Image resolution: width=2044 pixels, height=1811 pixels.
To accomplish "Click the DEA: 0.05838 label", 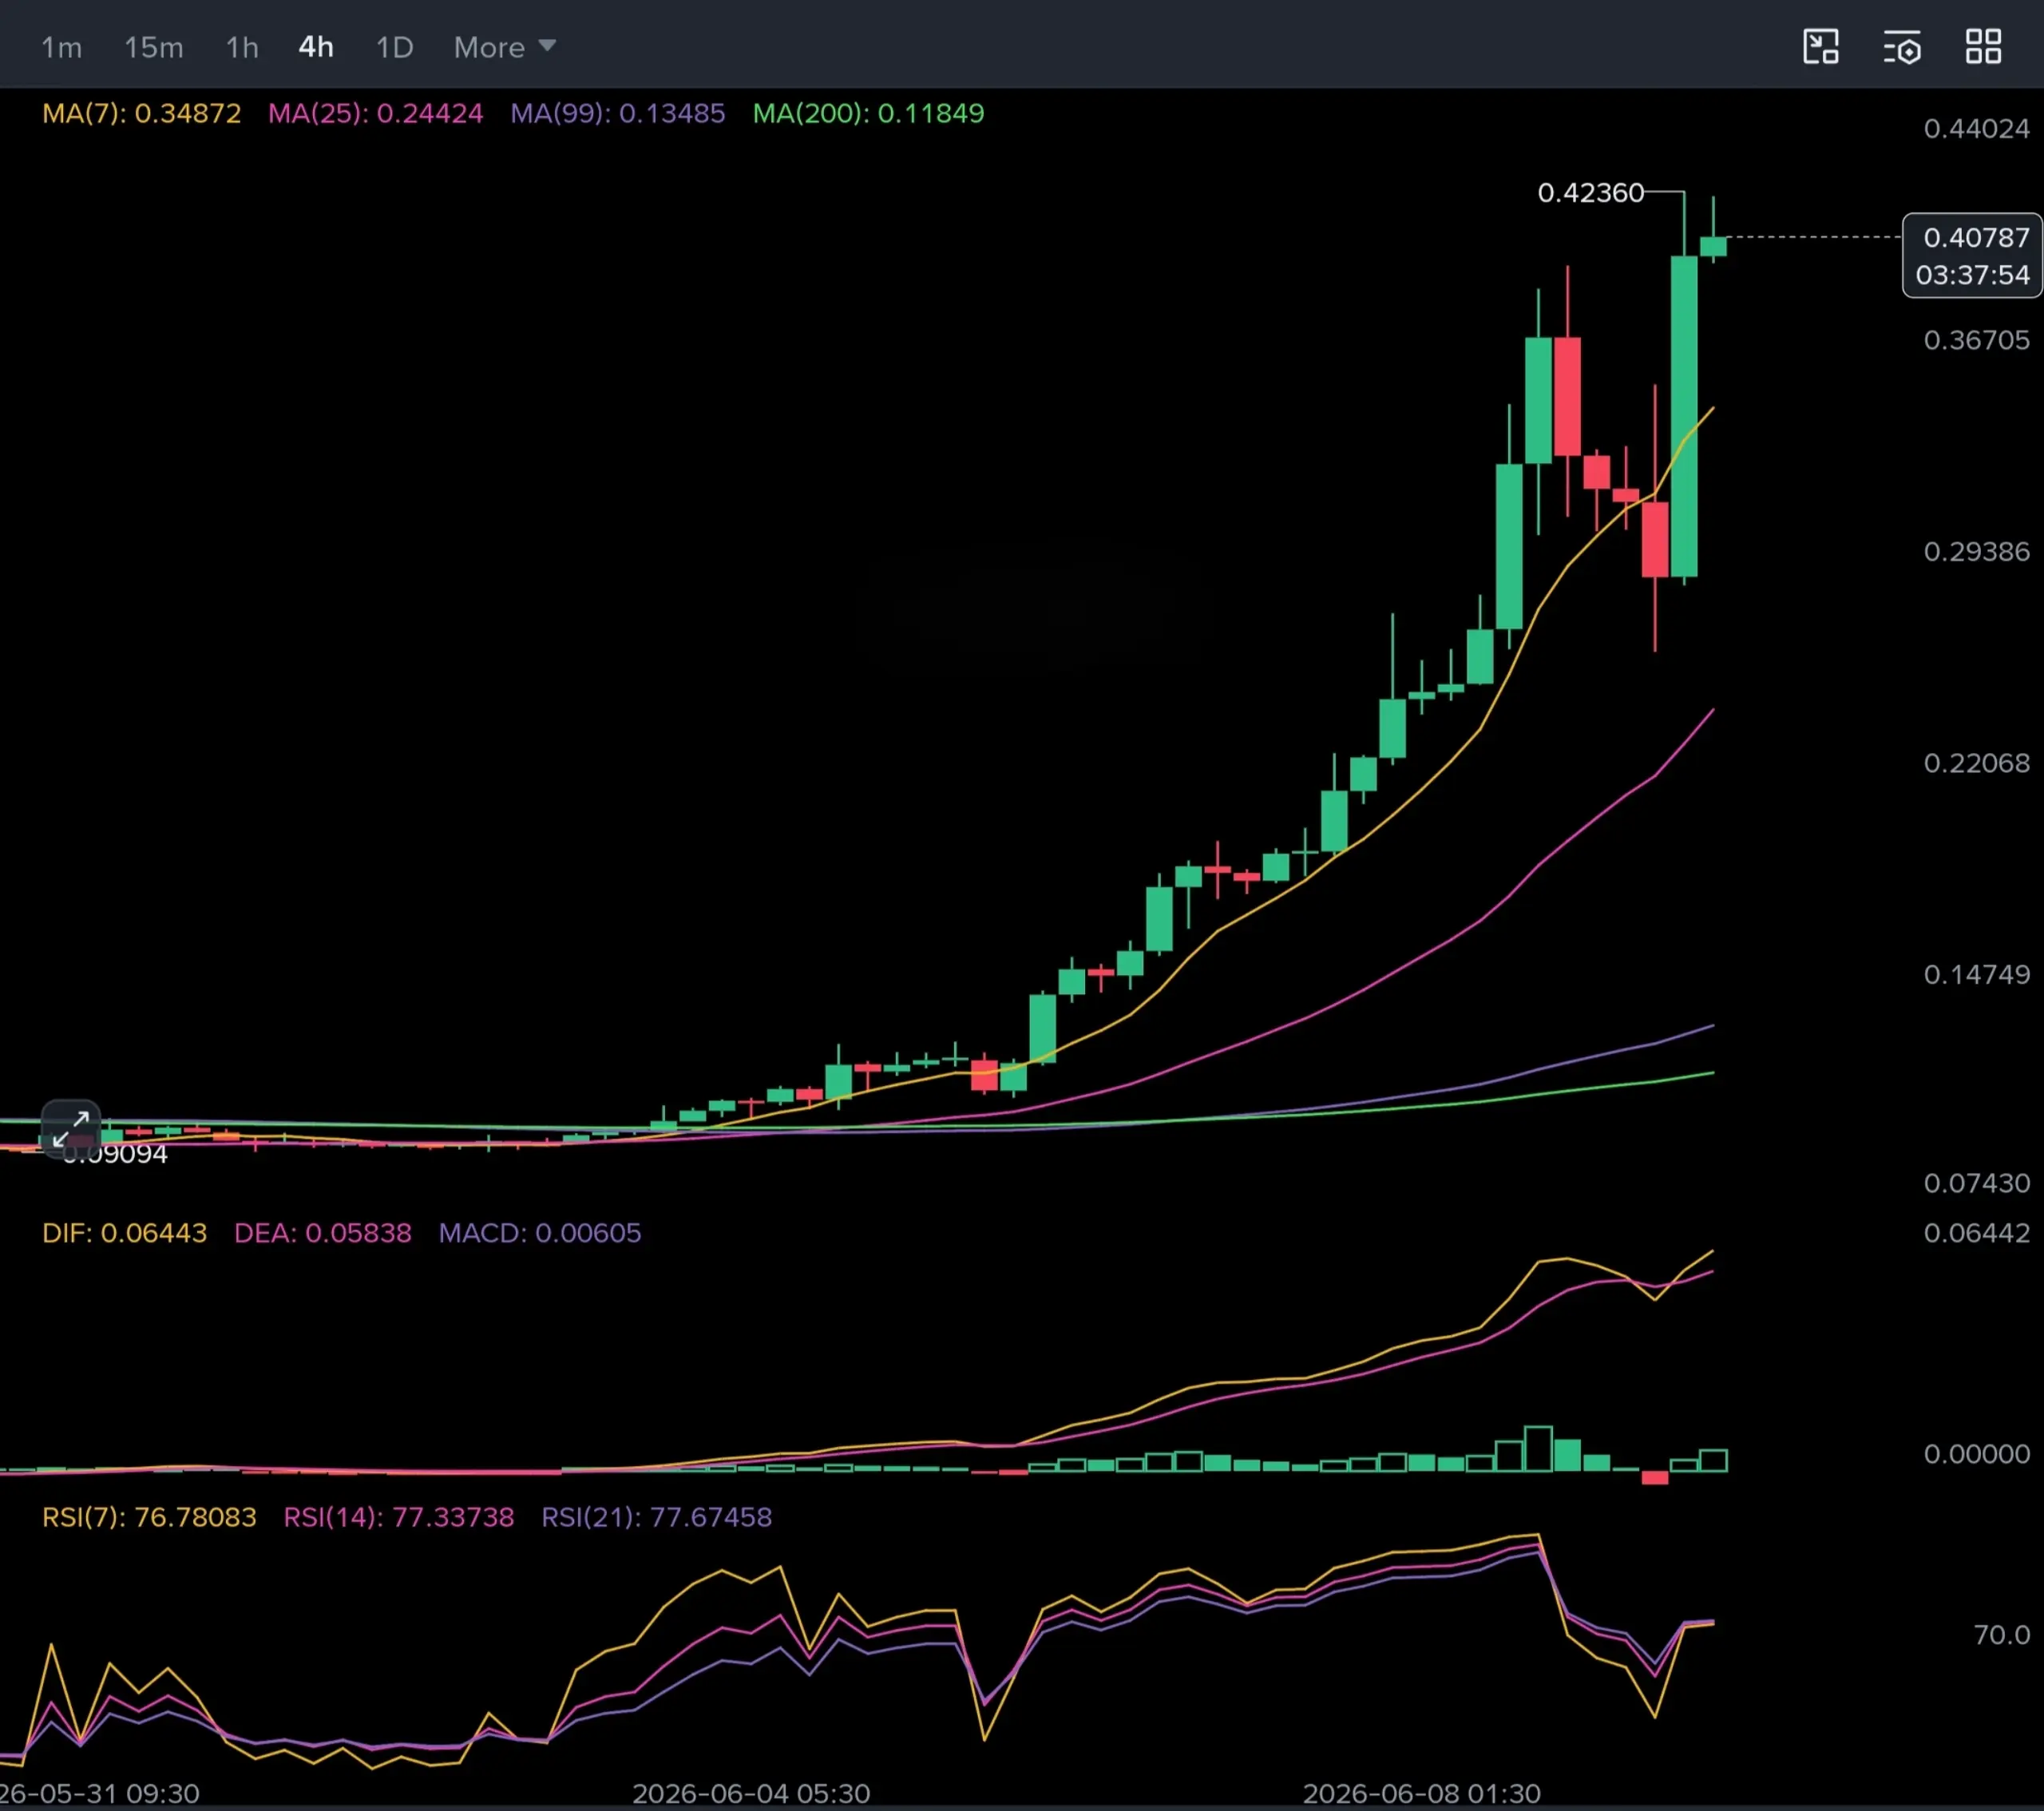I will click(x=322, y=1232).
